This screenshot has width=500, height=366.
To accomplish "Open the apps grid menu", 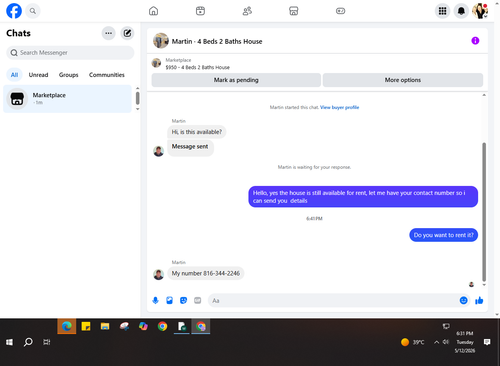I will click(442, 11).
